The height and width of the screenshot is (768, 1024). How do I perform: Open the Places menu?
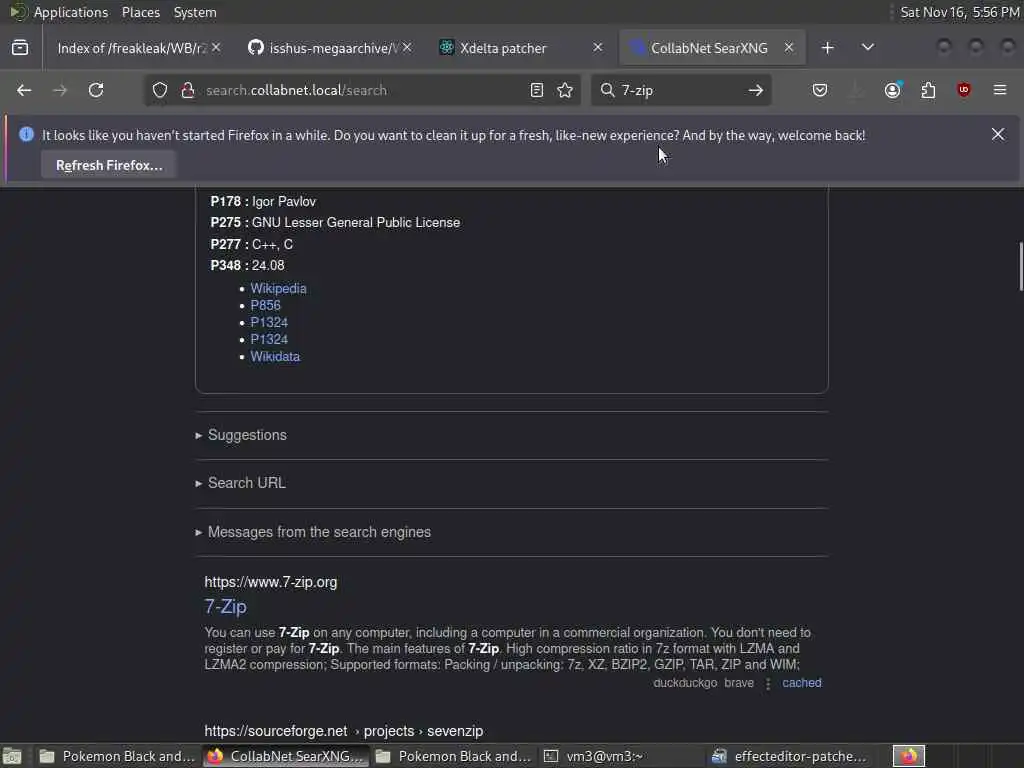coord(140,12)
